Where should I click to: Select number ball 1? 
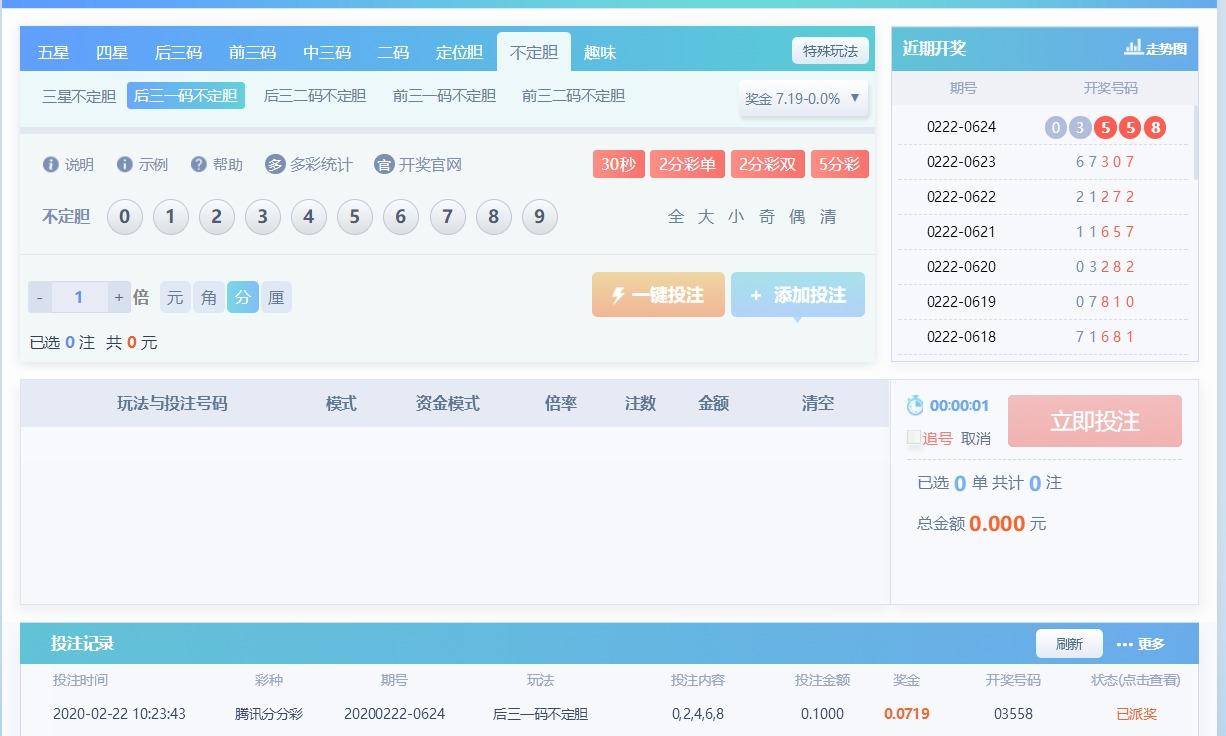(x=171, y=217)
